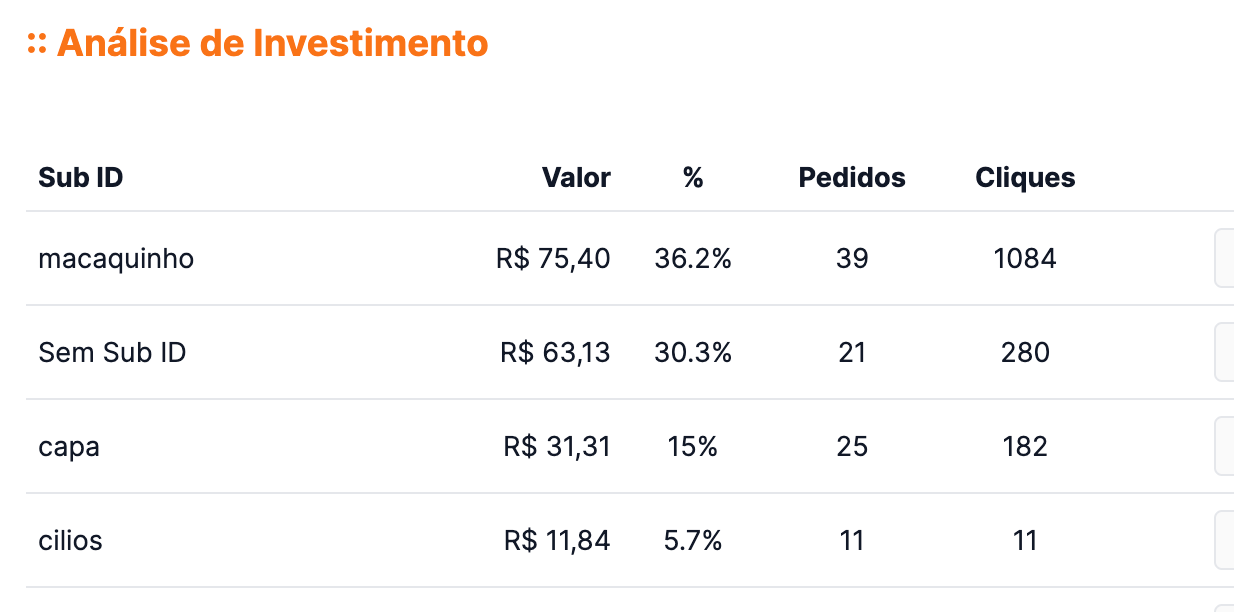The width and height of the screenshot is (1234, 612).
Task: Sort the table by Sub ID column
Action: pyautogui.click(x=80, y=177)
